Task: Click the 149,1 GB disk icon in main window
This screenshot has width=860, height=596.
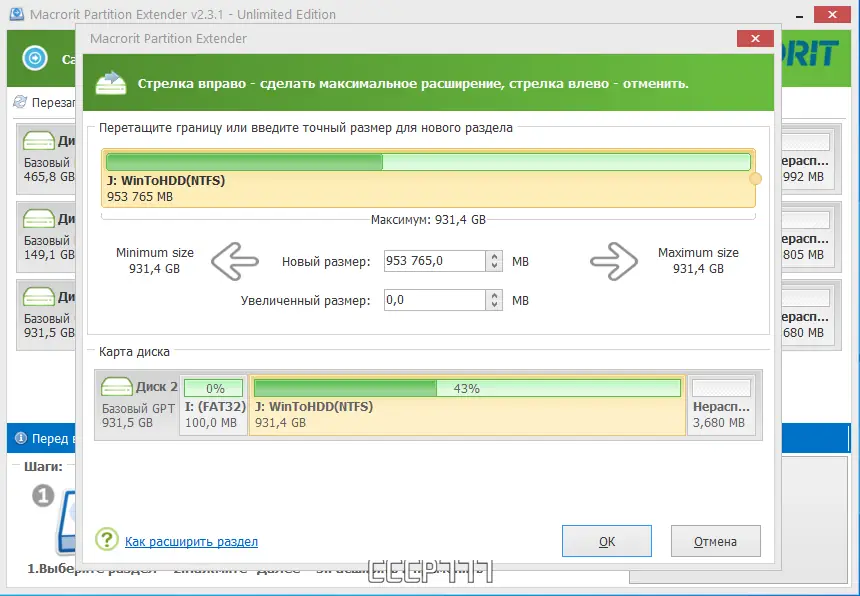Action: coord(39,219)
